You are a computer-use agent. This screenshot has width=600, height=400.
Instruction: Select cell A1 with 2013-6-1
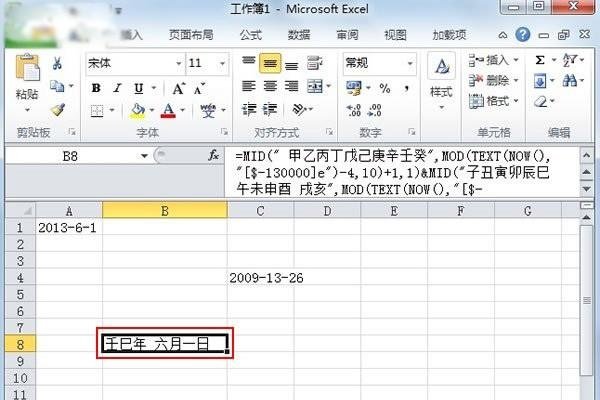click(x=69, y=228)
